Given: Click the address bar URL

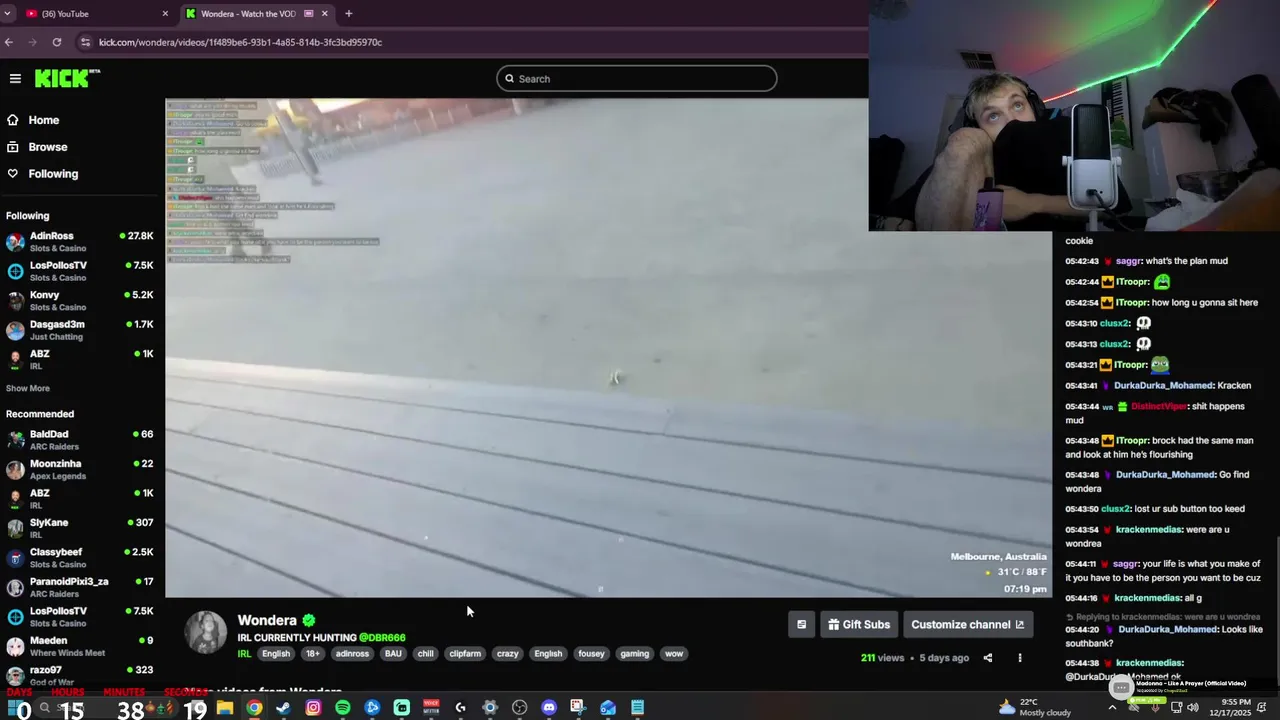Looking at the screenshot, I should 240,42.
